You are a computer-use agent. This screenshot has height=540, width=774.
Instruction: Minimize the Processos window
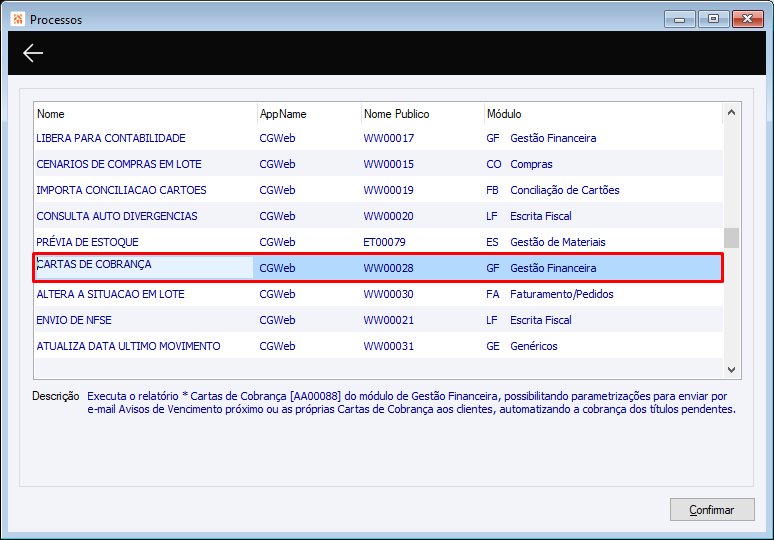coord(680,19)
